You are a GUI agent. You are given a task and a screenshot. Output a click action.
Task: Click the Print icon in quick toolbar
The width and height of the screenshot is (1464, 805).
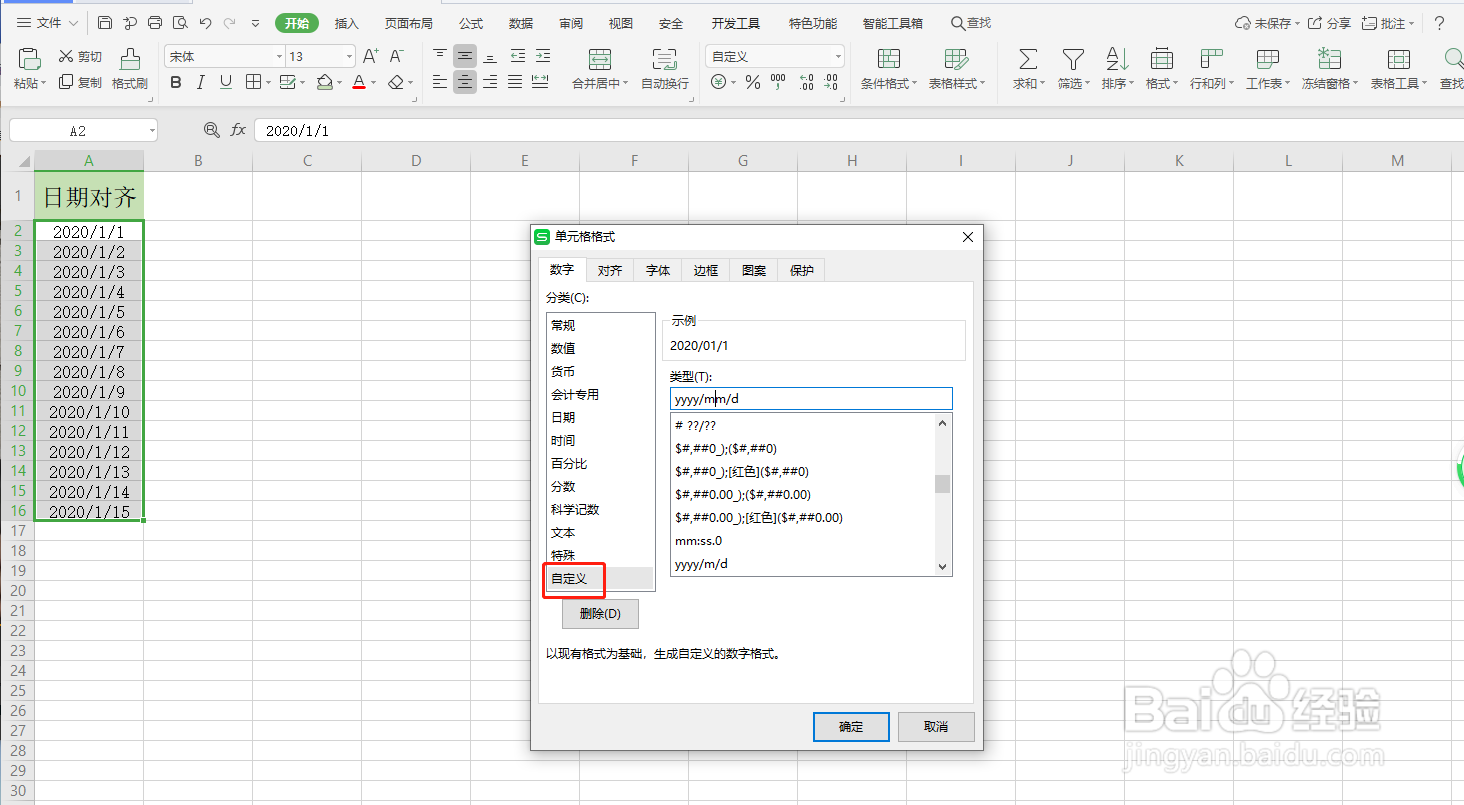pyautogui.click(x=155, y=23)
